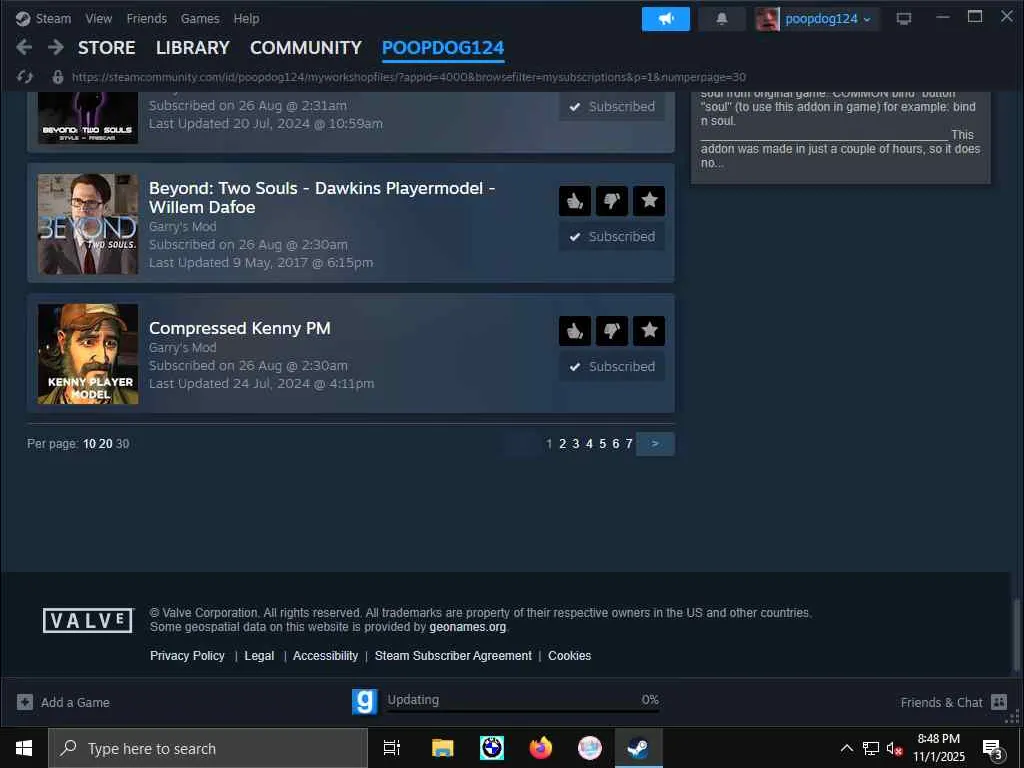
Task: Open the Steam Subscriber Agreement link
Action: pos(453,656)
